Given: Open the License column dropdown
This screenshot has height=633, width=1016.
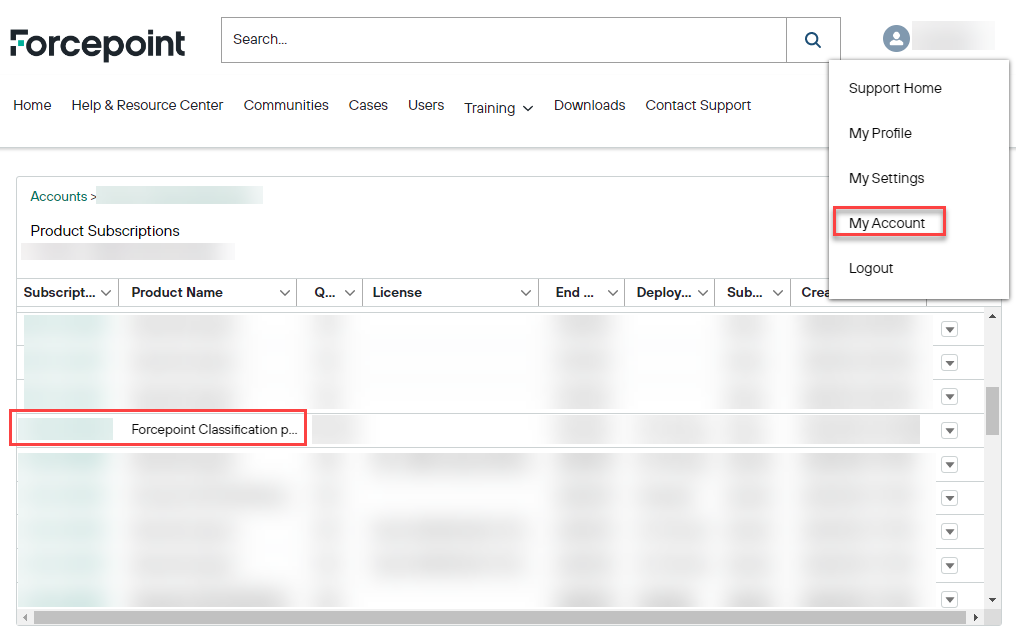Looking at the screenshot, I should pyautogui.click(x=527, y=292).
